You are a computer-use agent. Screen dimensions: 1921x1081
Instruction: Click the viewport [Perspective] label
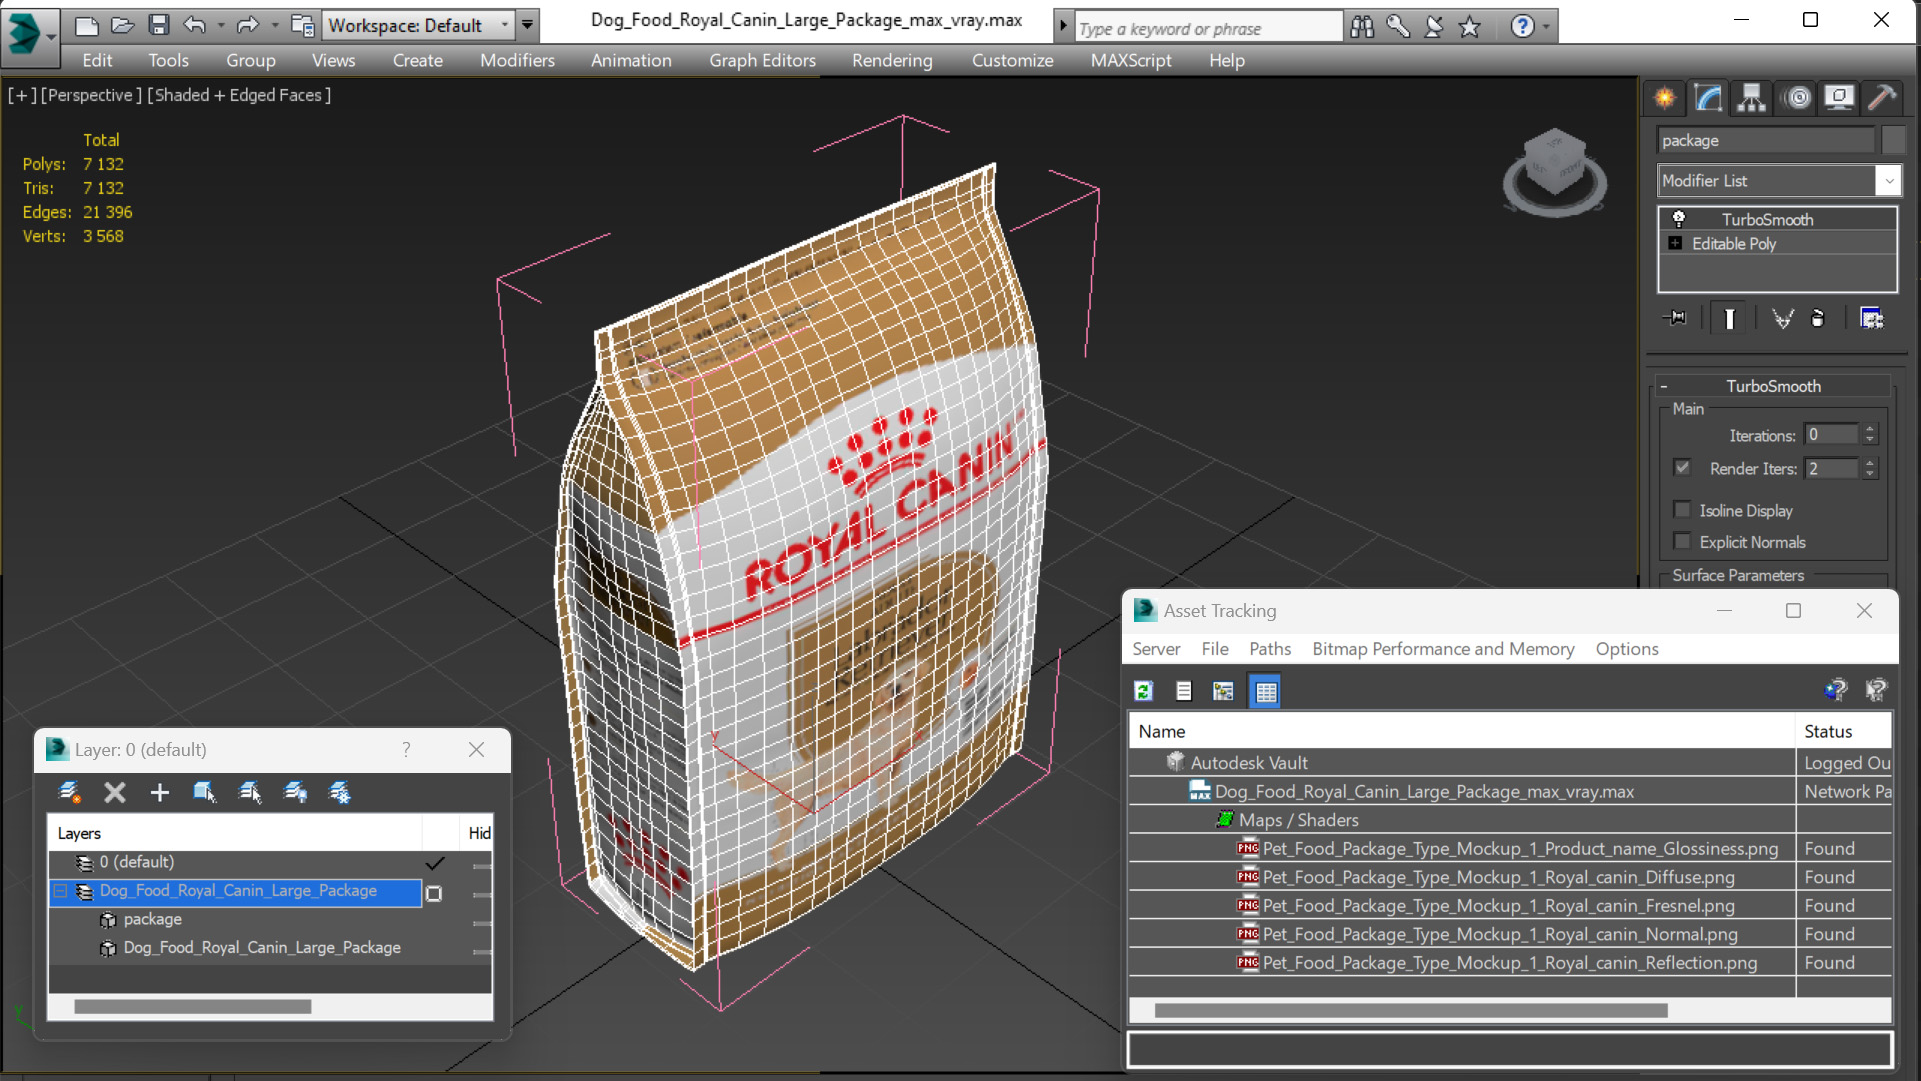[91, 95]
